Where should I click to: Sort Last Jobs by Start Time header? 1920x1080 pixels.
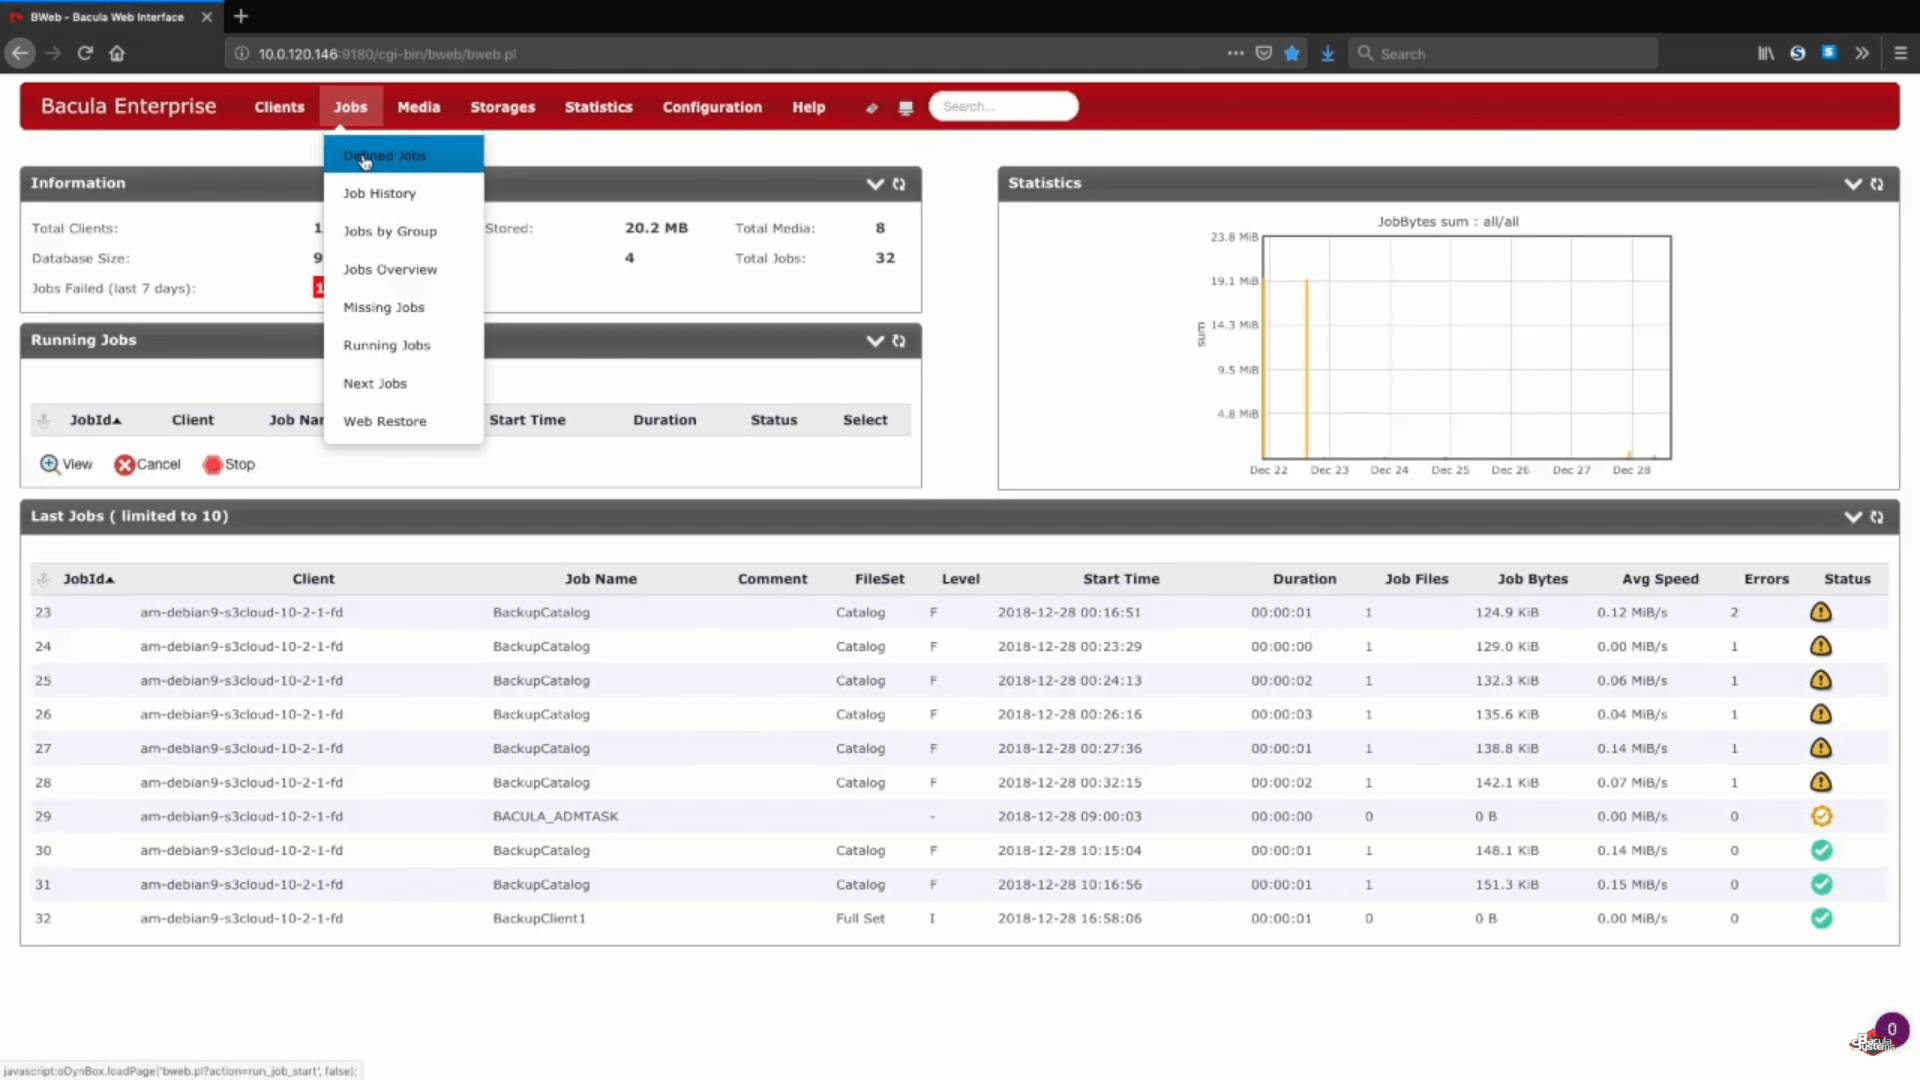click(x=1121, y=579)
